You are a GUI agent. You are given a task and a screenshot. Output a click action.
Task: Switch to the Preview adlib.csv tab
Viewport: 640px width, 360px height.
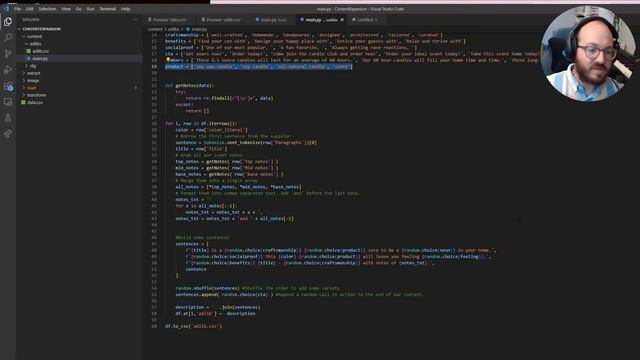223,20
